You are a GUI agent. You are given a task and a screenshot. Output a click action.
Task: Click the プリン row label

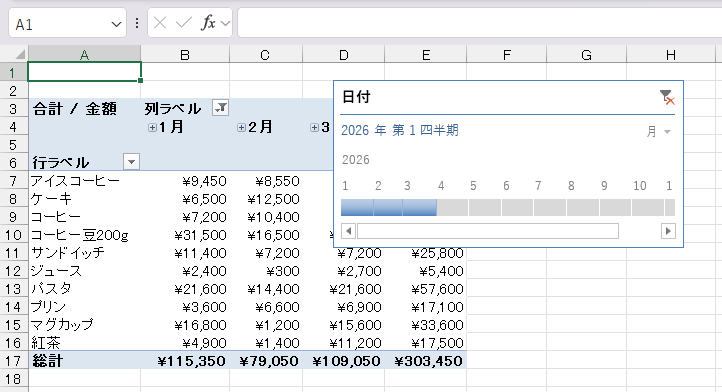48,307
